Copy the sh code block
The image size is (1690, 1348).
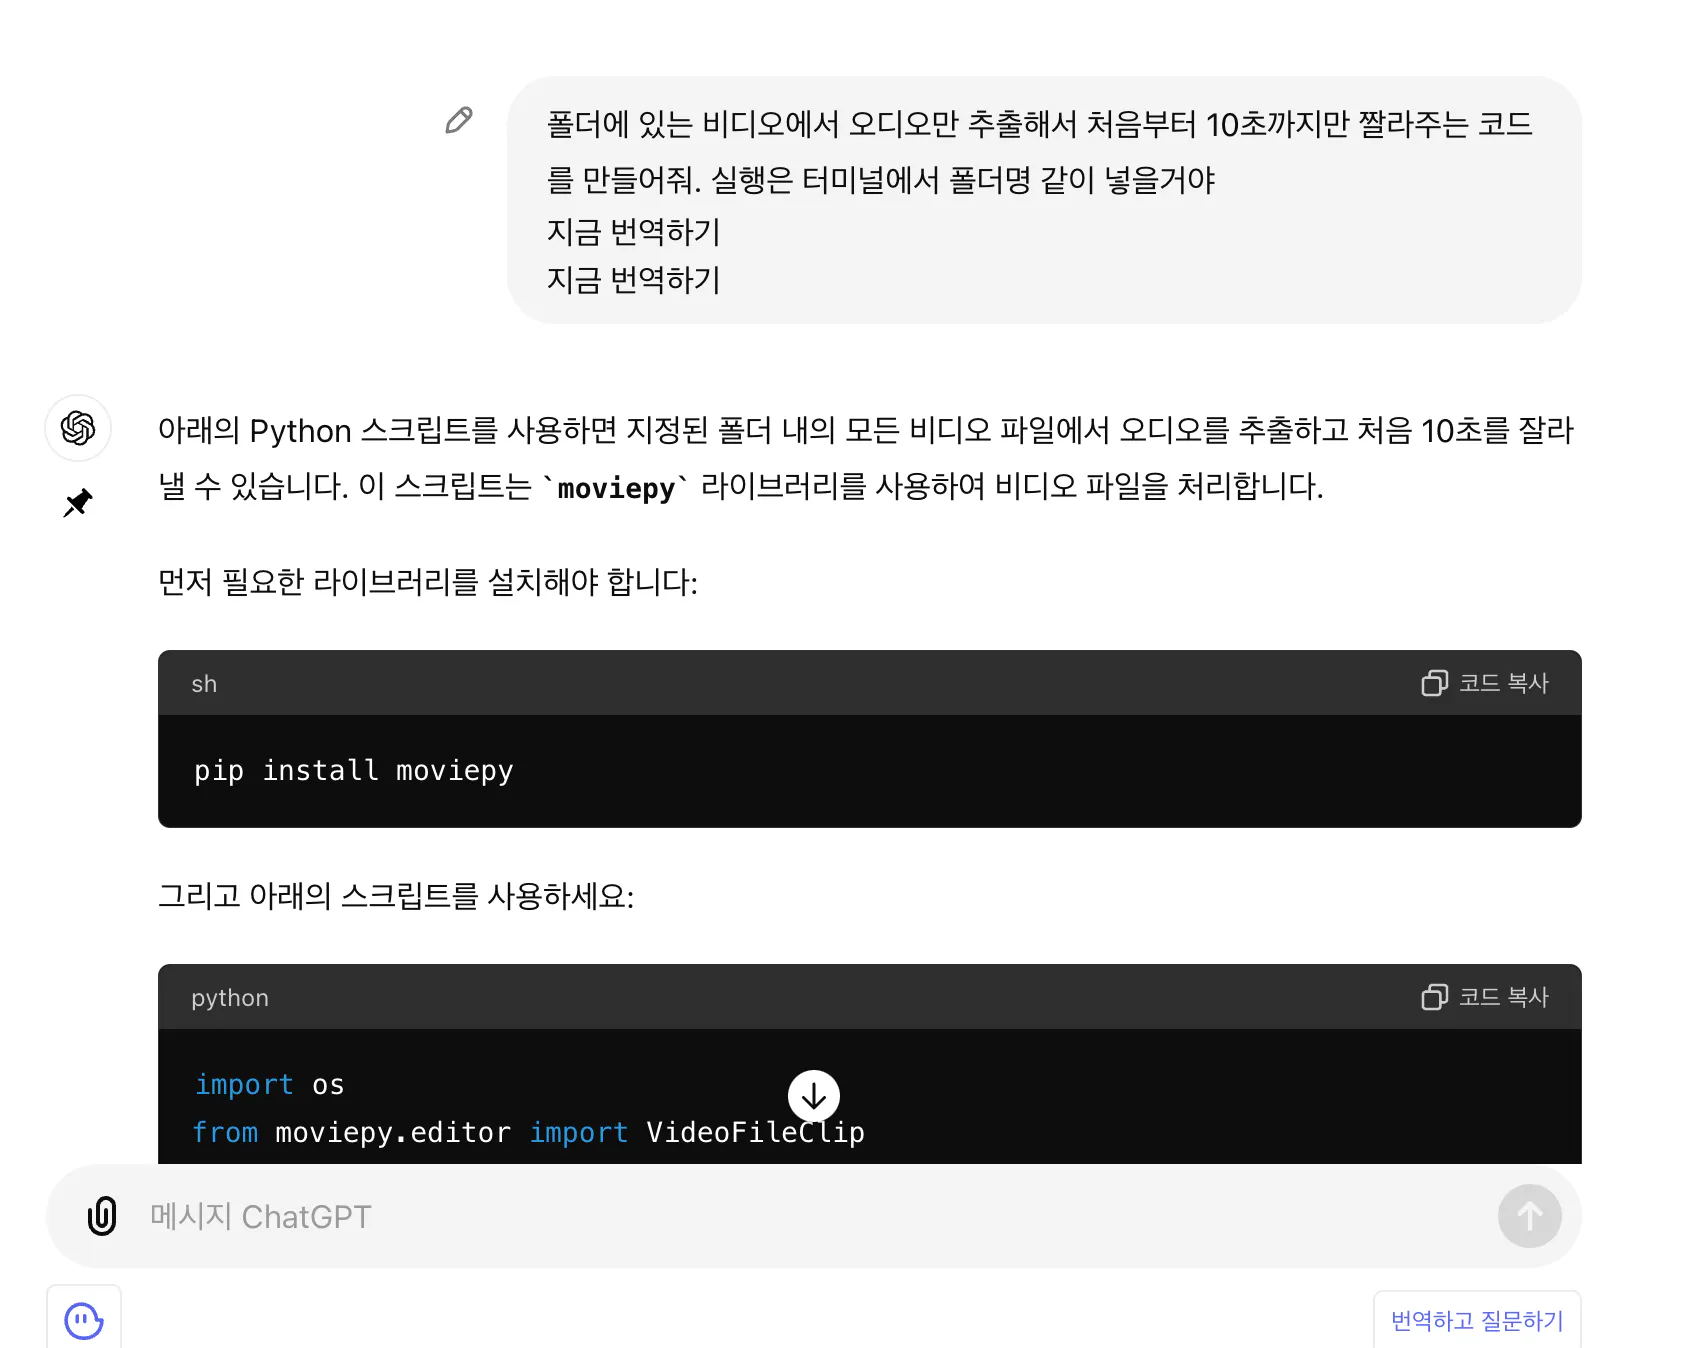1484,683
